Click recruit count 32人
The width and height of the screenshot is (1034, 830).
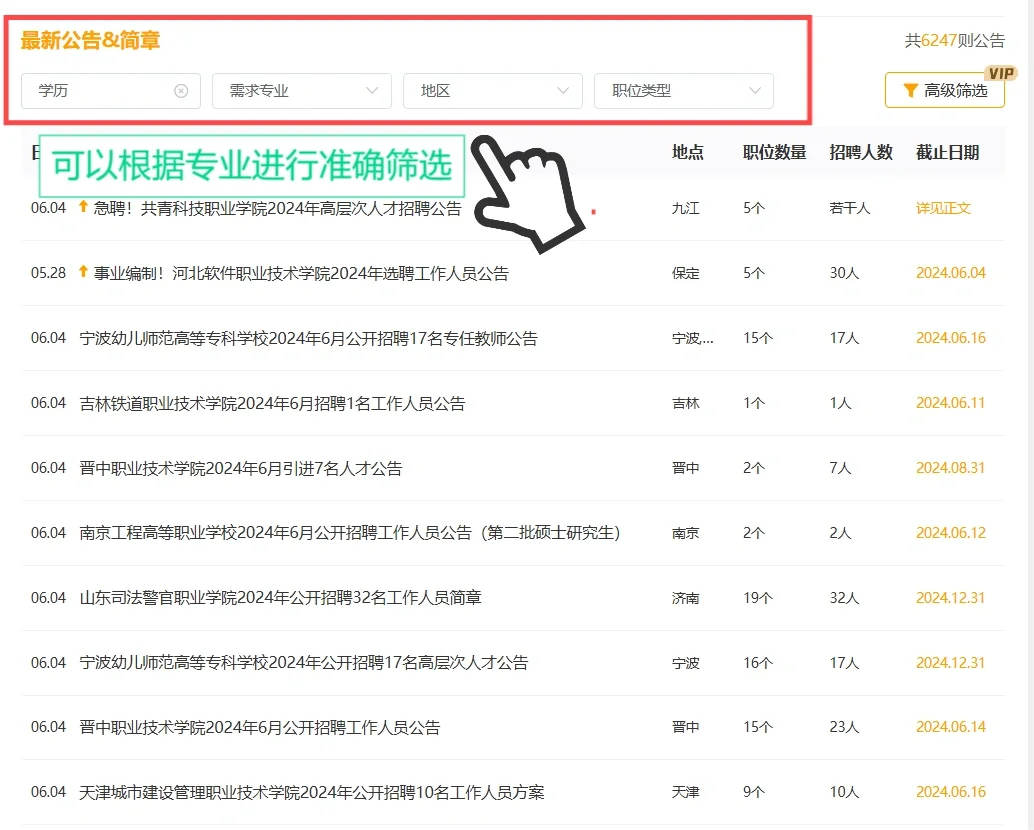[845, 598]
